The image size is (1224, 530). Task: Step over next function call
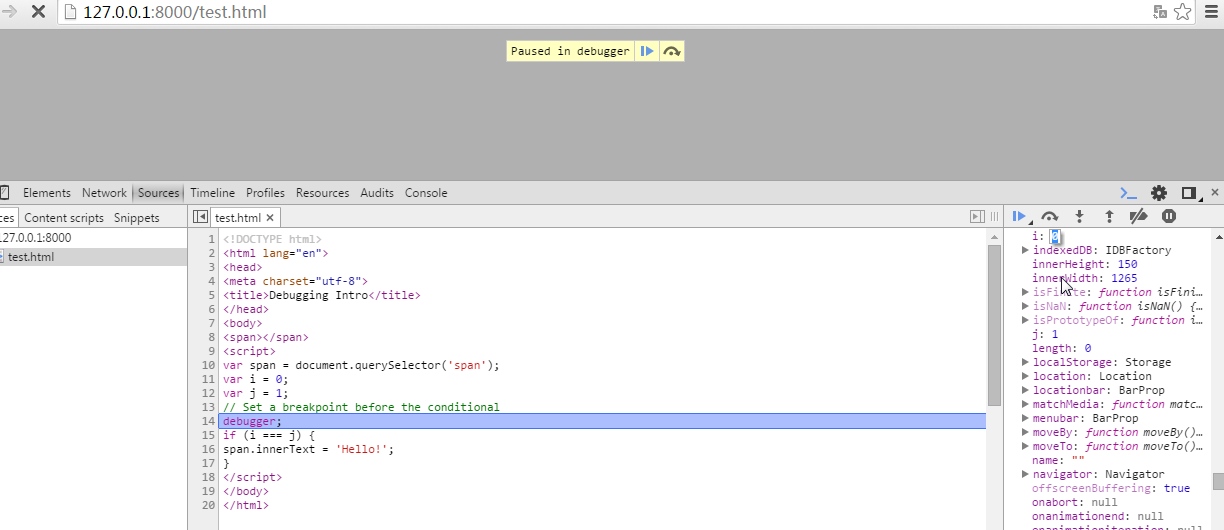click(x=1049, y=216)
